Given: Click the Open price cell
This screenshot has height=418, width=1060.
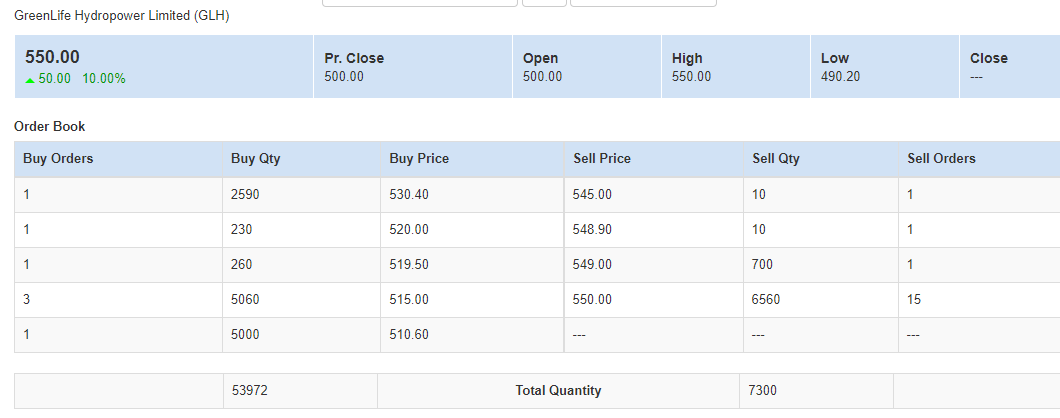Looking at the screenshot, I should pos(587,67).
